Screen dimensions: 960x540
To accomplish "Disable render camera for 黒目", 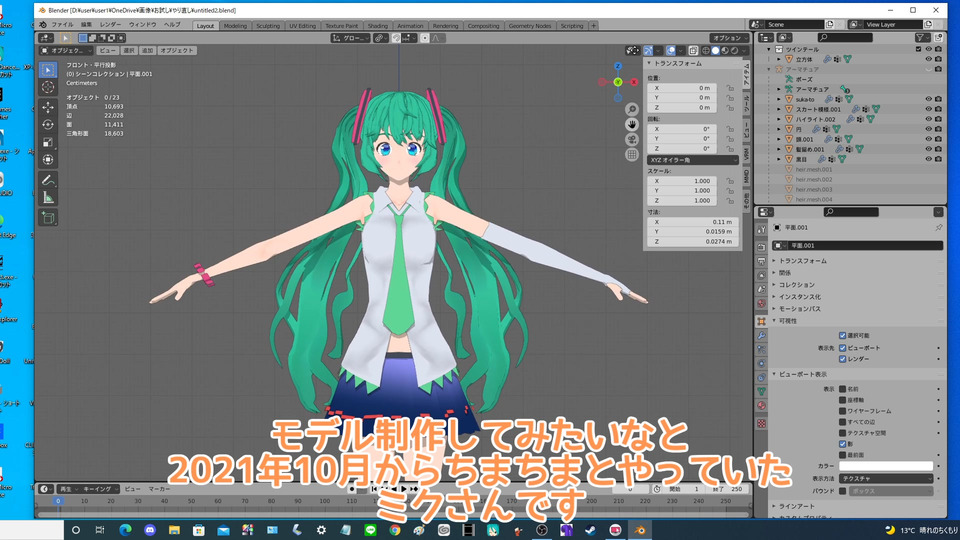I will (x=938, y=159).
